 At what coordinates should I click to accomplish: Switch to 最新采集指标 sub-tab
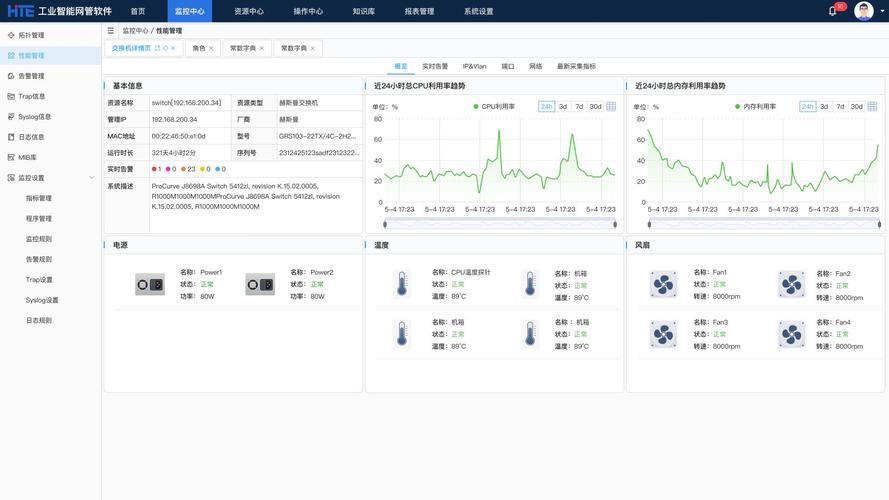(x=576, y=66)
